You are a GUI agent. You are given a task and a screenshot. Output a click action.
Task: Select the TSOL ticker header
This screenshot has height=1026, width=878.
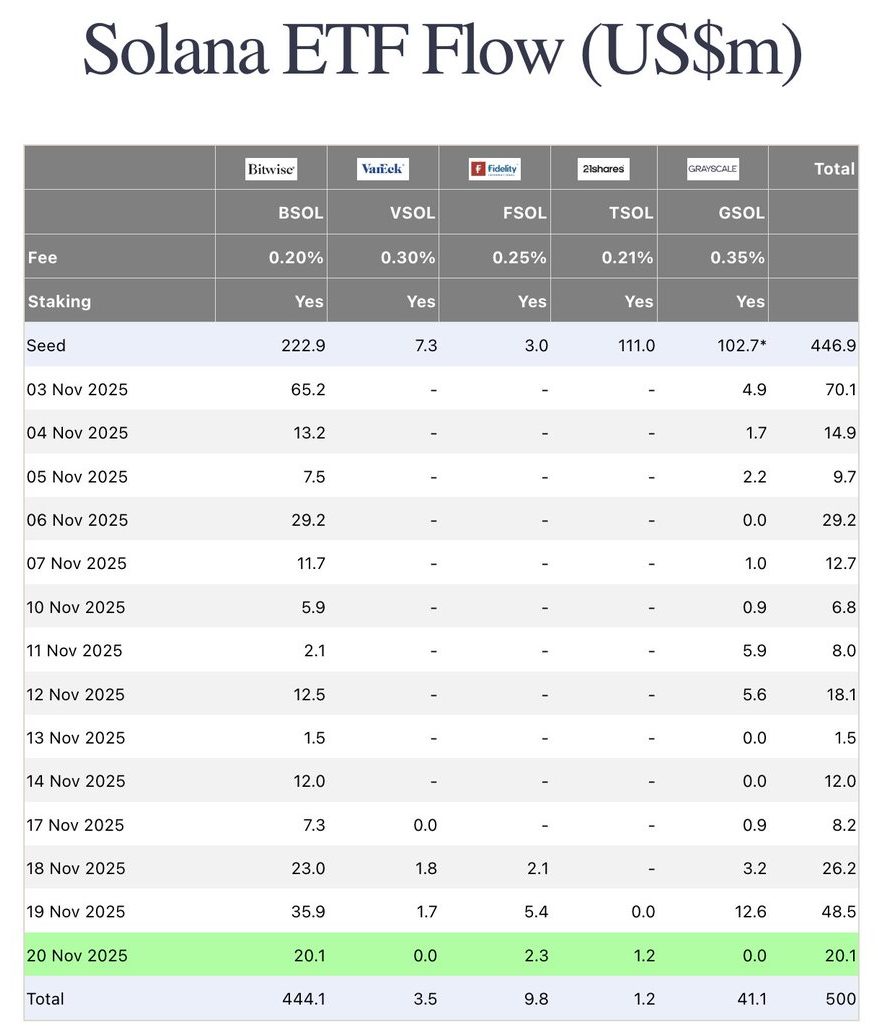pyautogui.click(x=631, y=213)
